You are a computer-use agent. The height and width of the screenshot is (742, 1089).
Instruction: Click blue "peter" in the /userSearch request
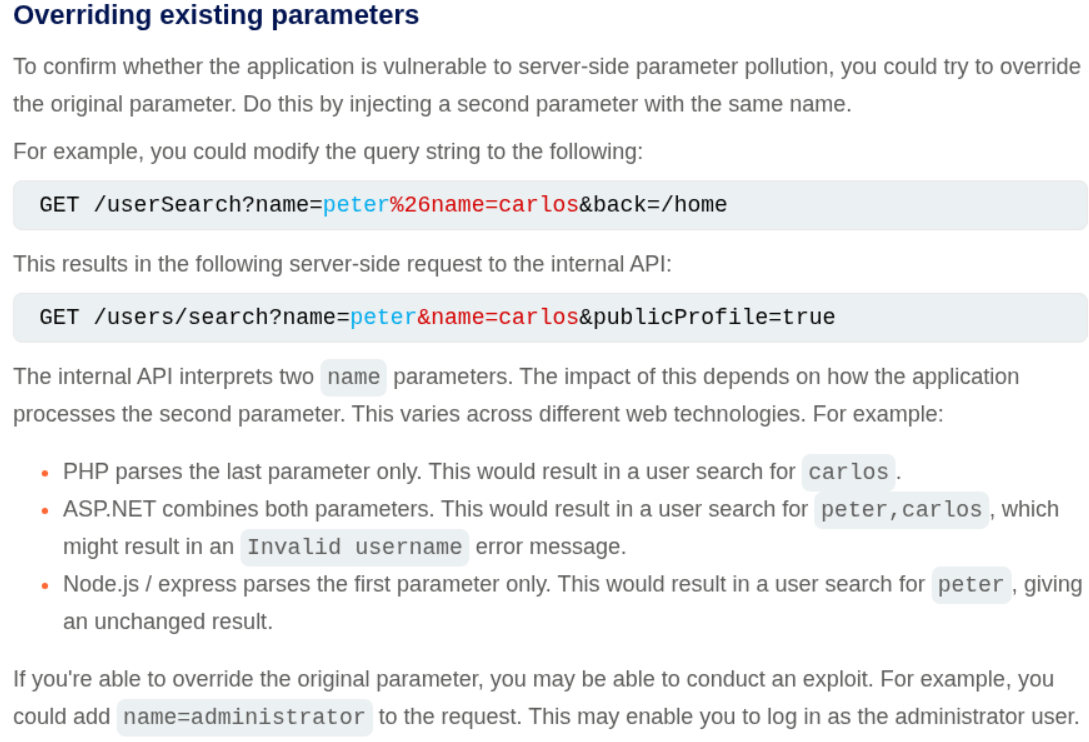click(355, 205)
